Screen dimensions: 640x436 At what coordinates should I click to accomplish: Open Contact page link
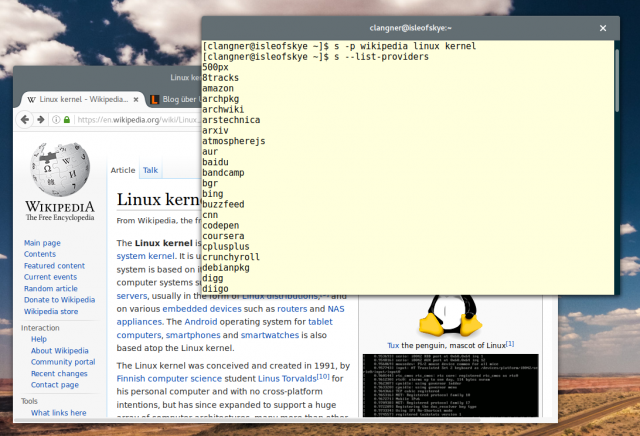(55, 385)
